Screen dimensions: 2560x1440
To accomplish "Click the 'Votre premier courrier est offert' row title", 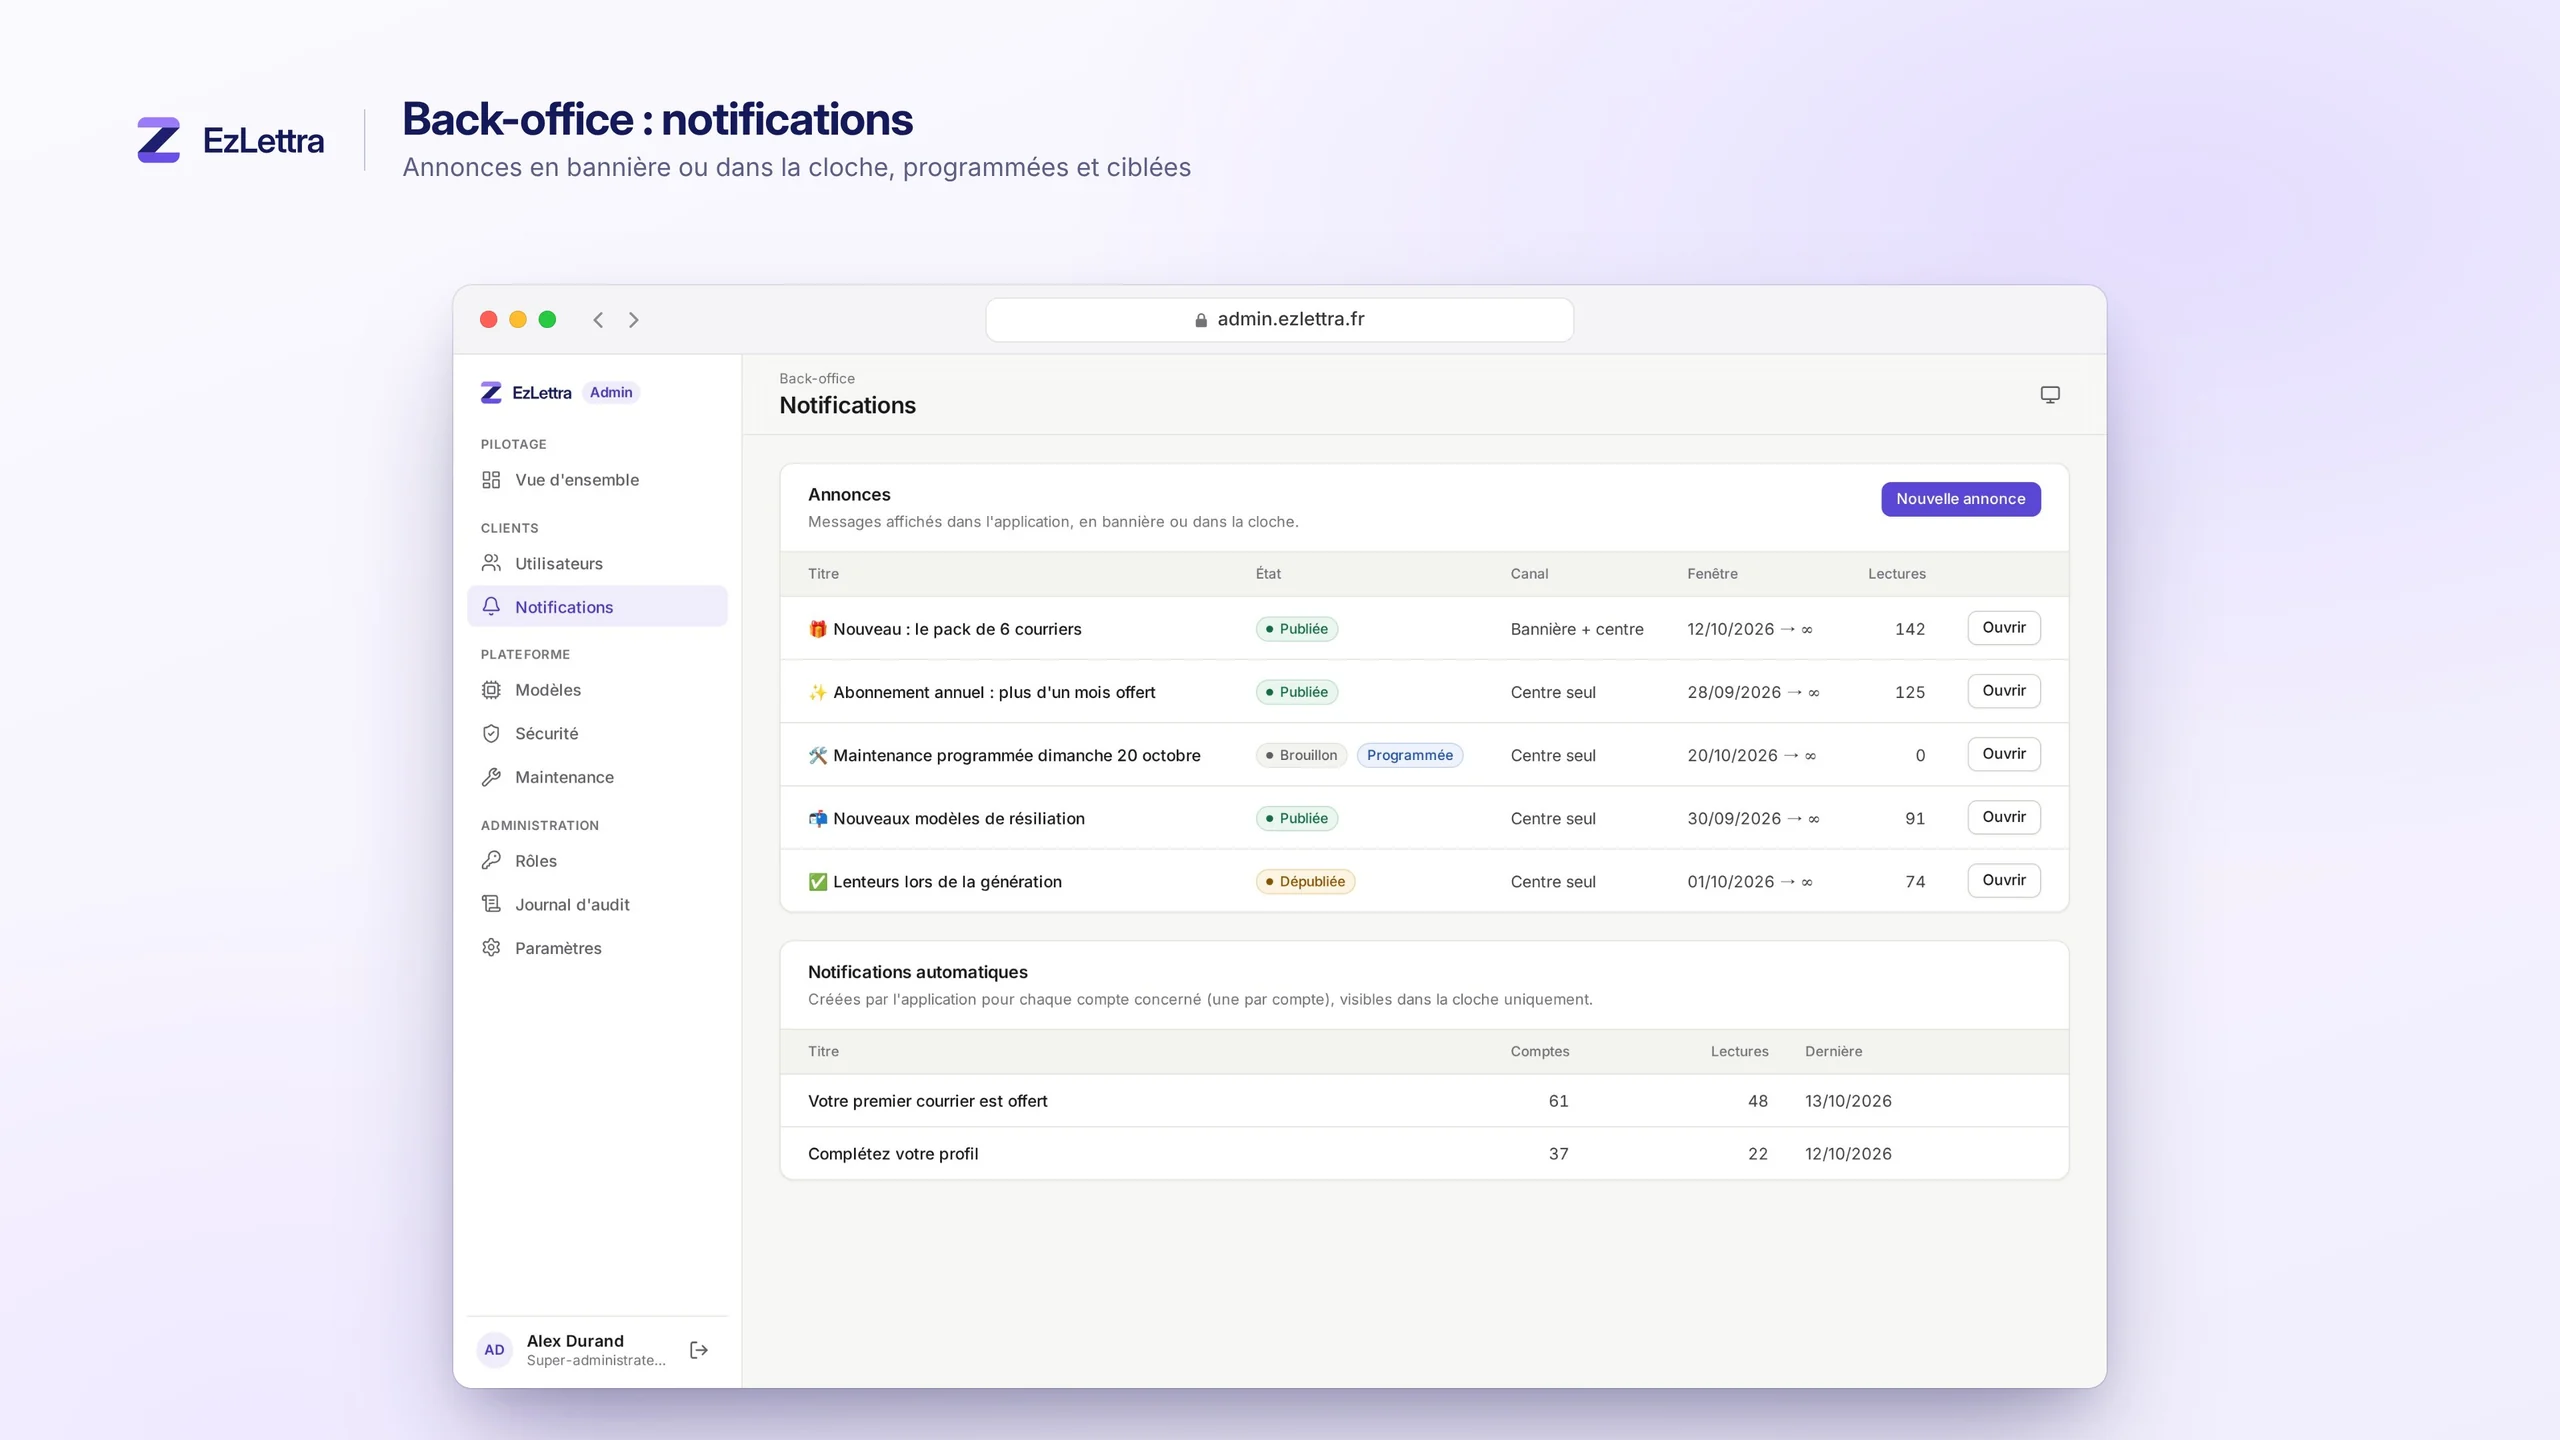I will (927, 1101).
